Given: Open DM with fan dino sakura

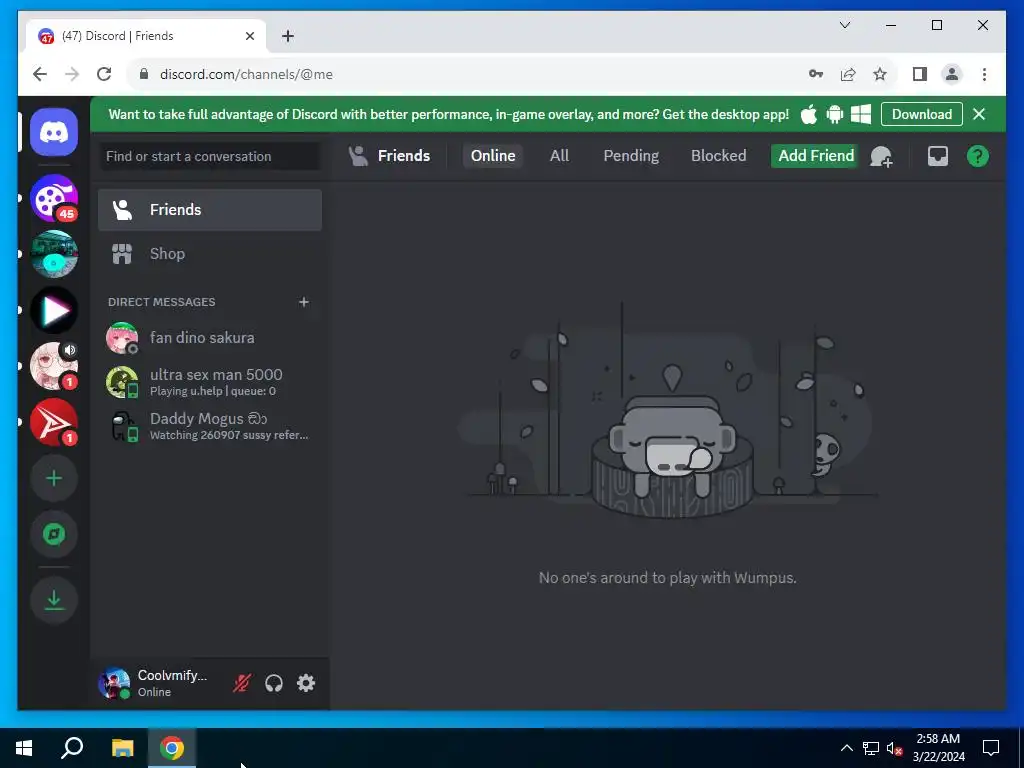Looking at the screenshot, I should pos(210,338).
